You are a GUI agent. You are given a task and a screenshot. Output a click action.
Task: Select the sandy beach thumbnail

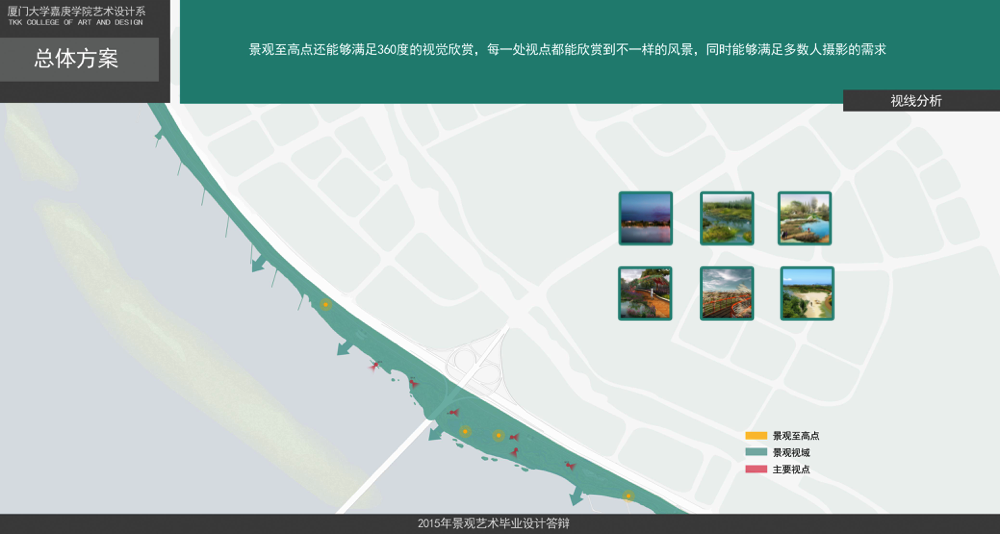[806, 293]
